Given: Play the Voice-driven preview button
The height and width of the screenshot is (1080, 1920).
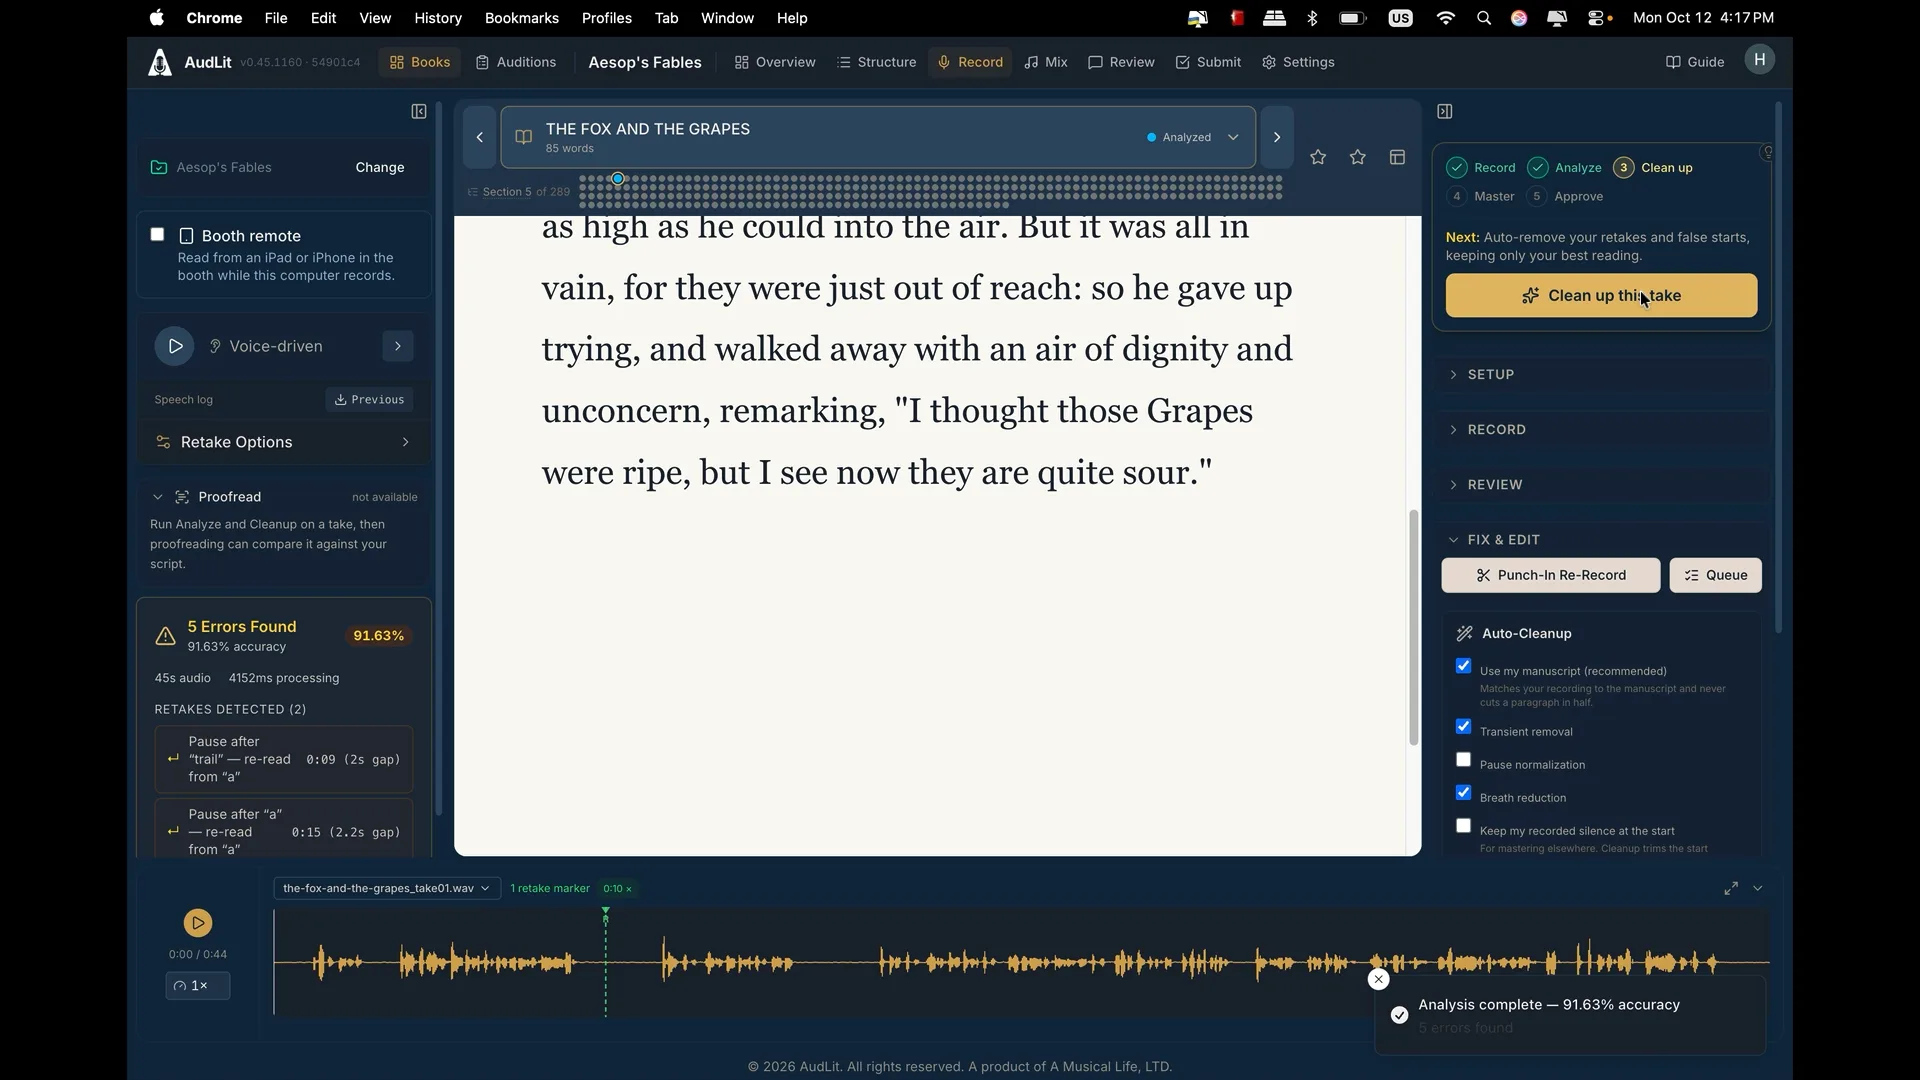Looking at the screenshot, I should coord(174,346).
